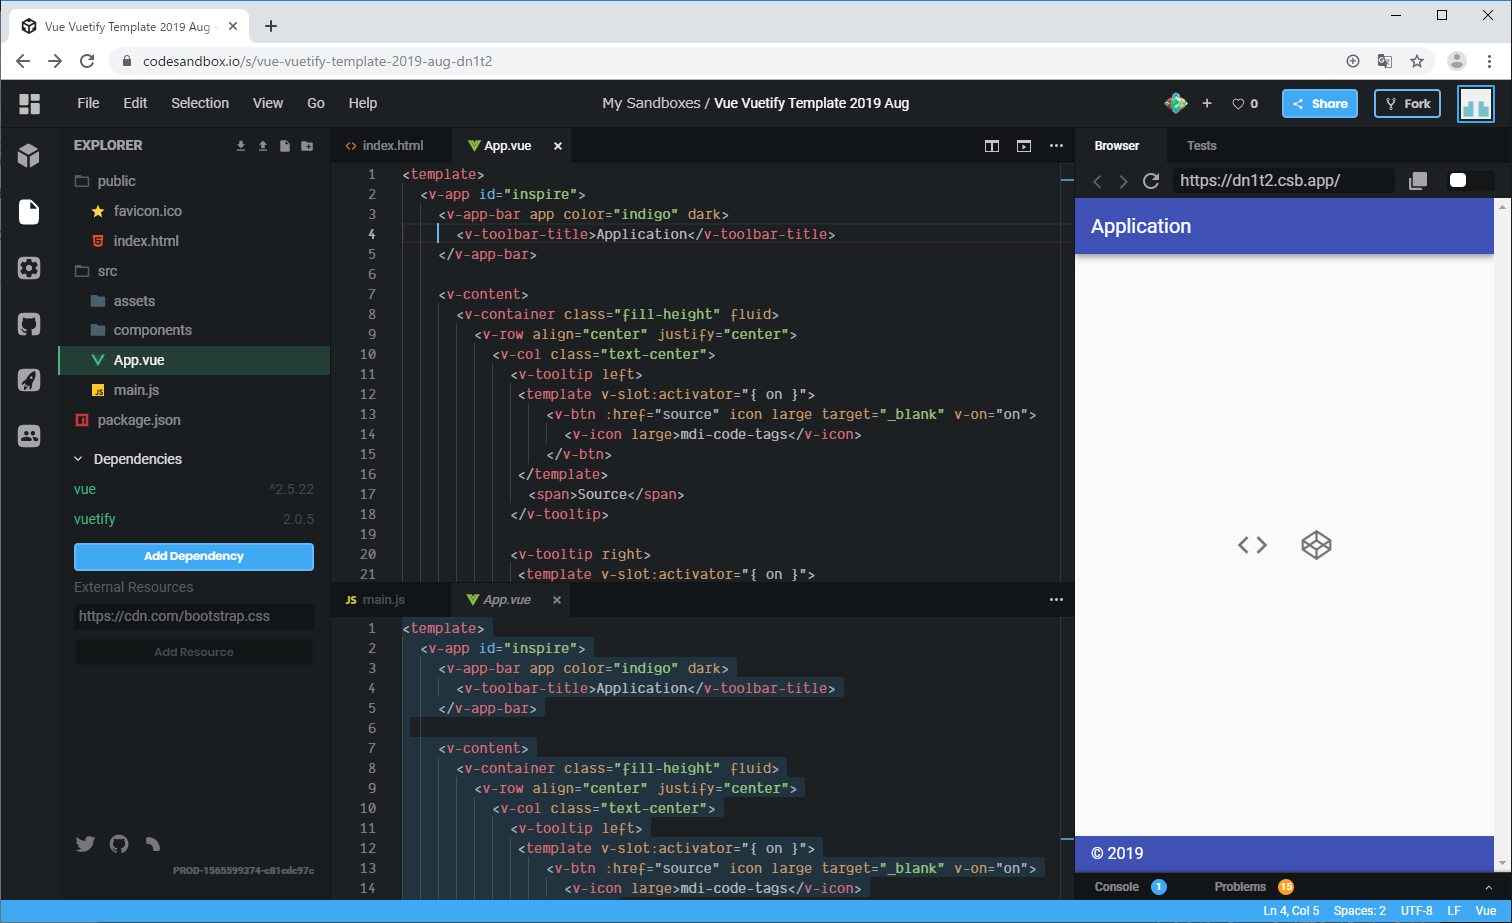This screenshot has width=1512, height=923.
Task: Click the My Sandboxes breadcrumb link
Action: pos(651,103)
